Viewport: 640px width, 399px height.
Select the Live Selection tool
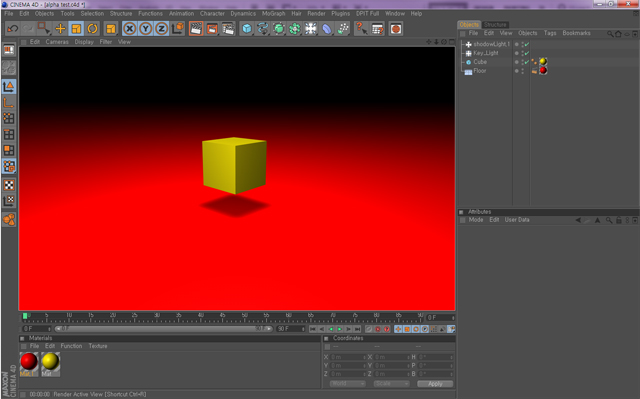[44, 29]
